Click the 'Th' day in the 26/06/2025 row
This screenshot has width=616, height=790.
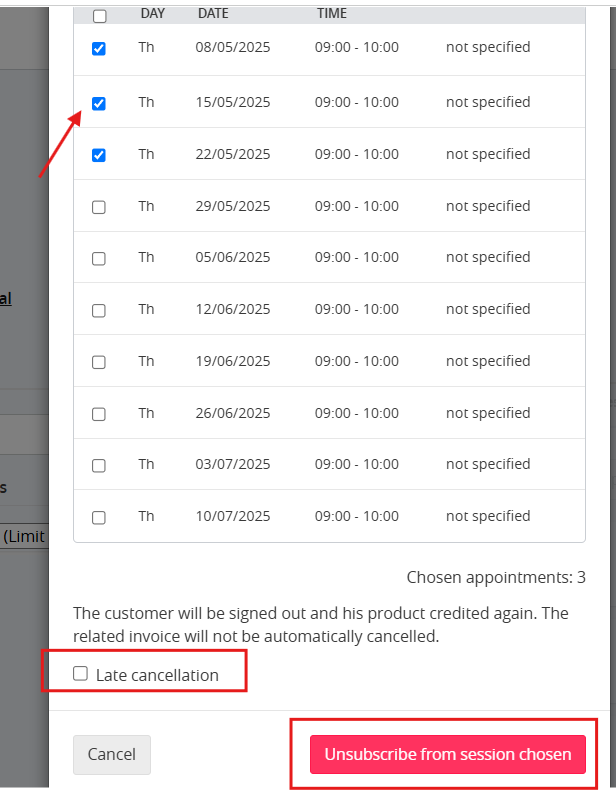146,413
